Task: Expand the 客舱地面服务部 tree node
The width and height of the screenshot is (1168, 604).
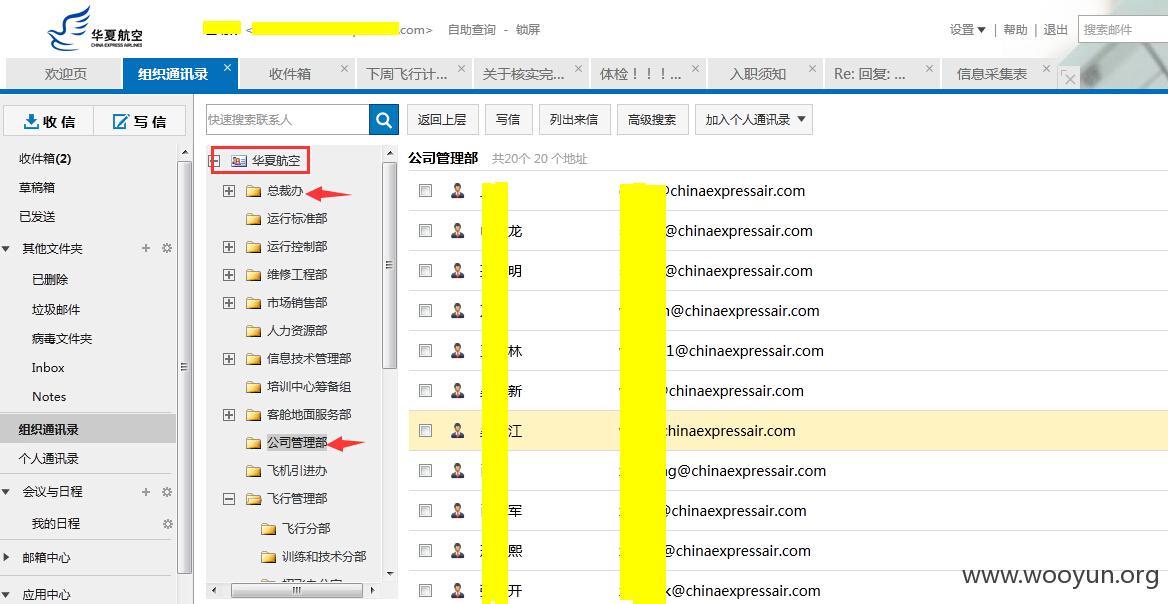Action: coord(229,415)
